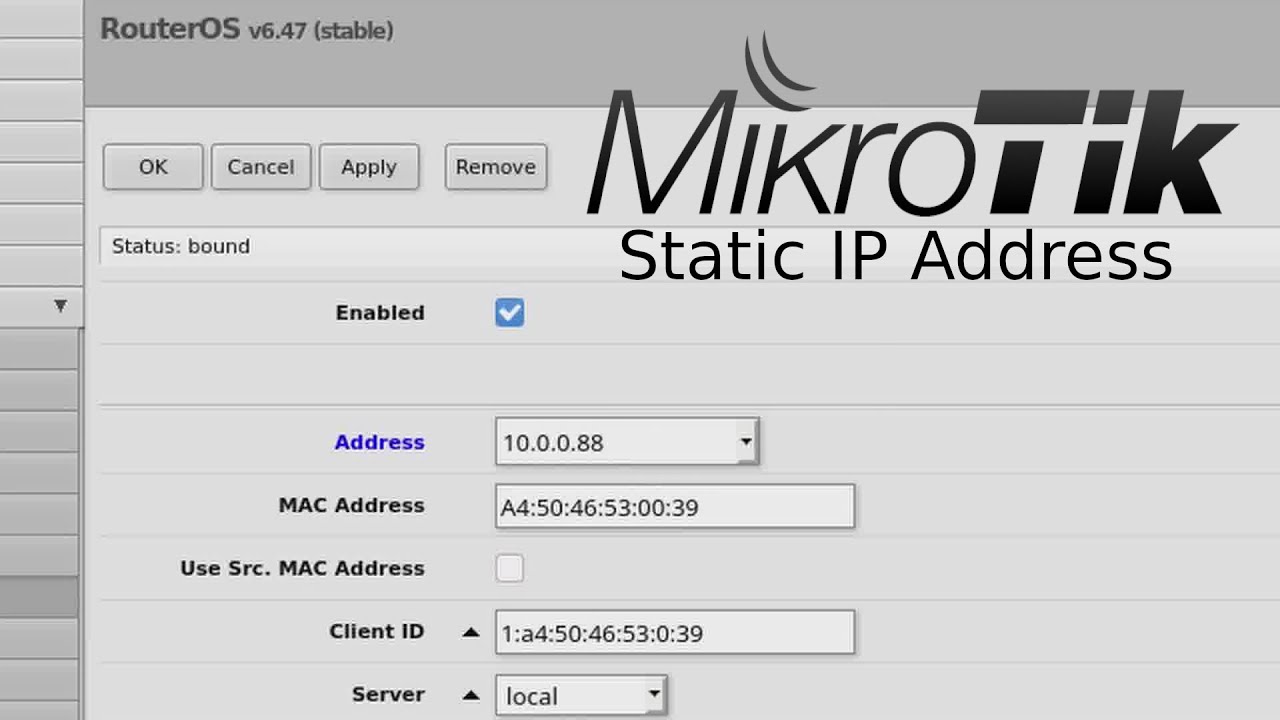Click the Cancel button

[261, 167]
